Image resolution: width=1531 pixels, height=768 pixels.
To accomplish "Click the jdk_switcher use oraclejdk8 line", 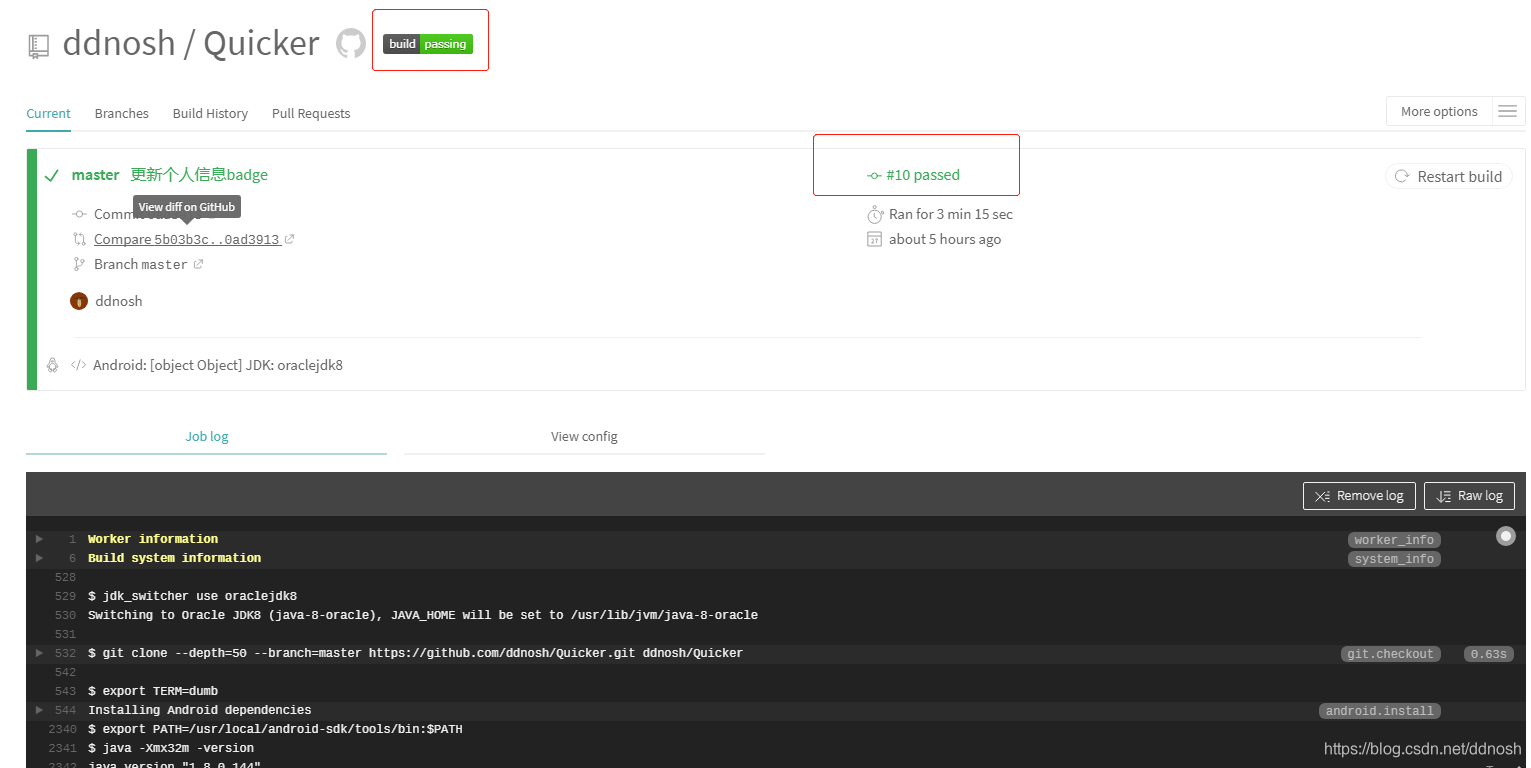I will point(192,596).
